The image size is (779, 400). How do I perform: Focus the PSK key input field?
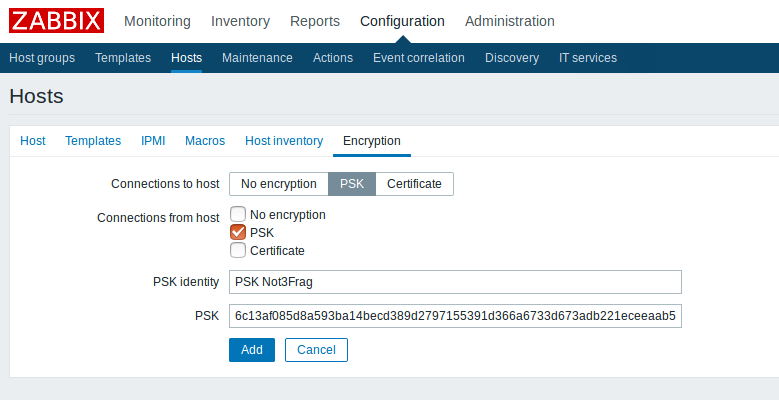point(455,316)
